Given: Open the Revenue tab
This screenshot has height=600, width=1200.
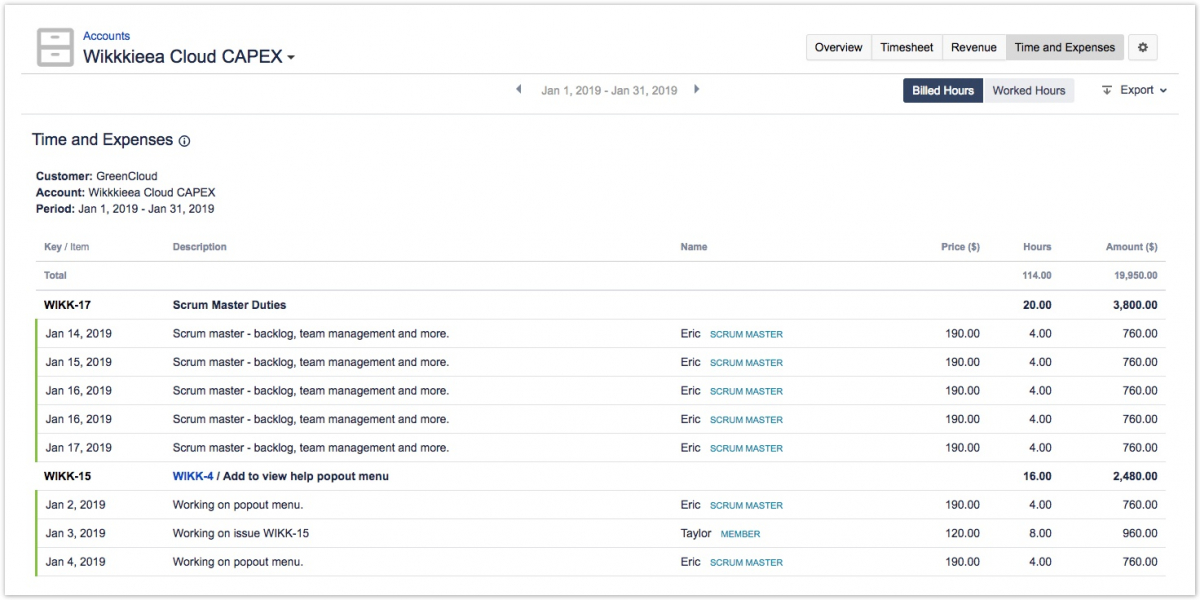Looking at the screenshot, I should (973, 47).
